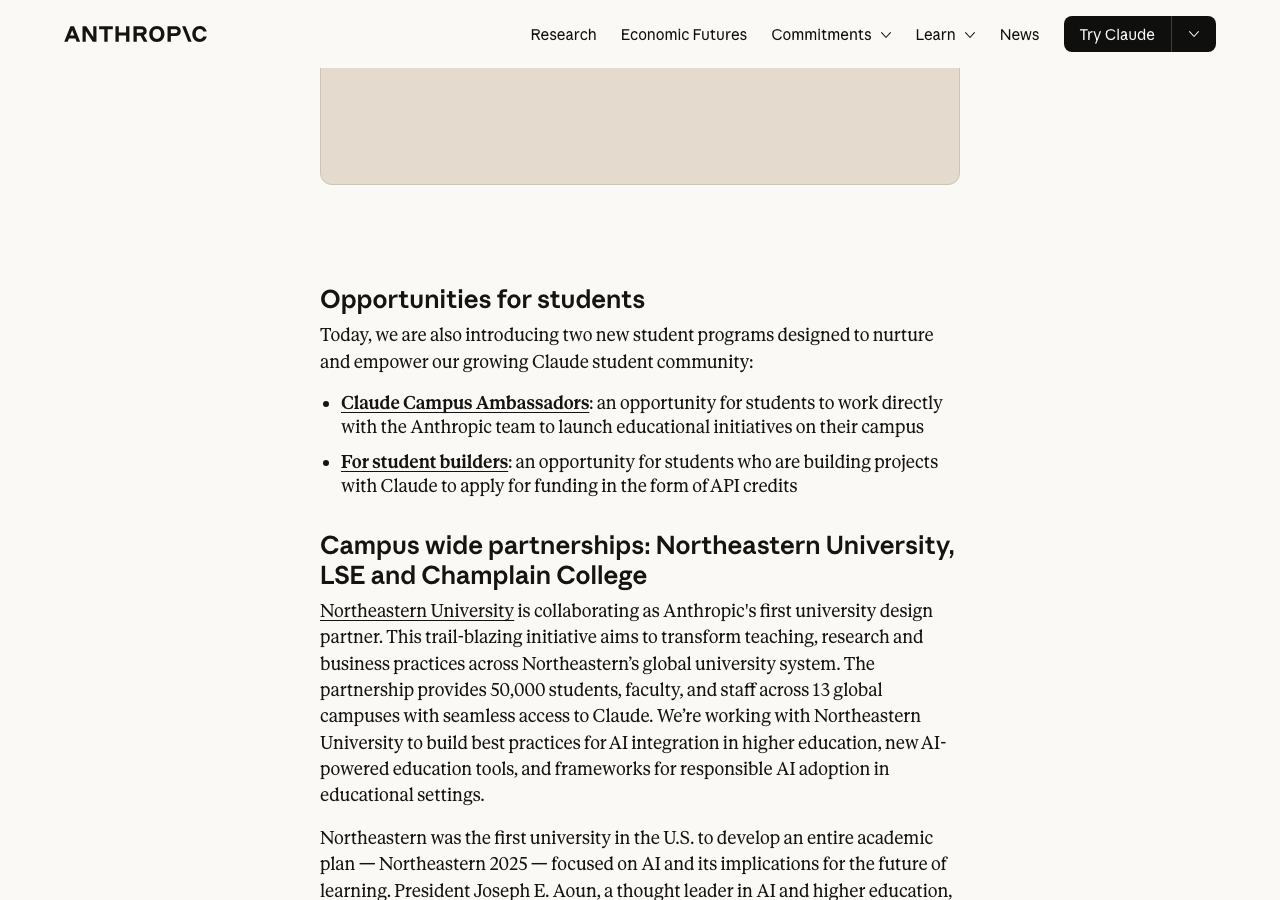The image size is (1280, 900).
Task: Open the Try Claude dropdown arrow
Action: [x=1194, y=34]
